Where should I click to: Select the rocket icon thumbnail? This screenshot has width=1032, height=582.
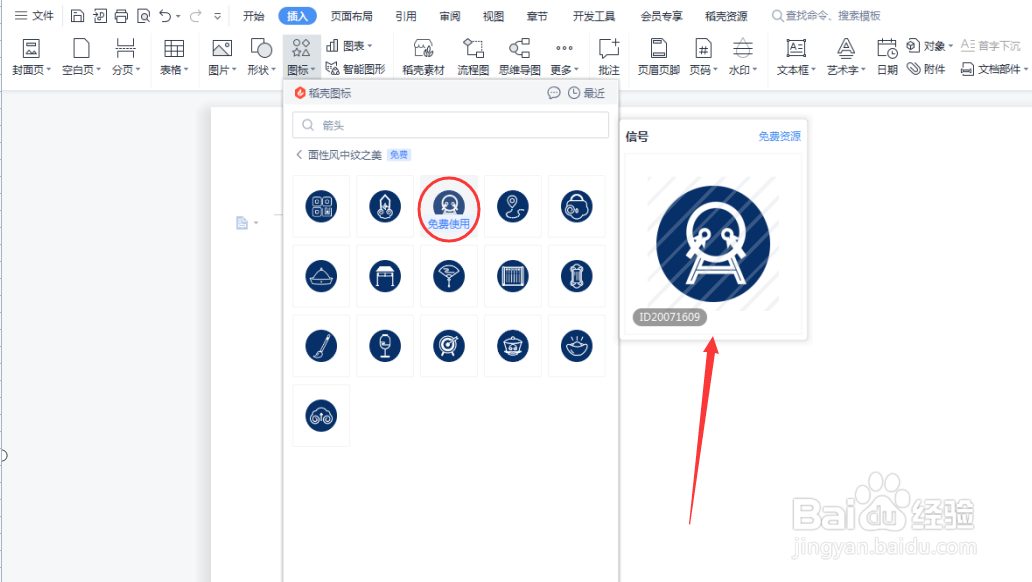point(385,206)
